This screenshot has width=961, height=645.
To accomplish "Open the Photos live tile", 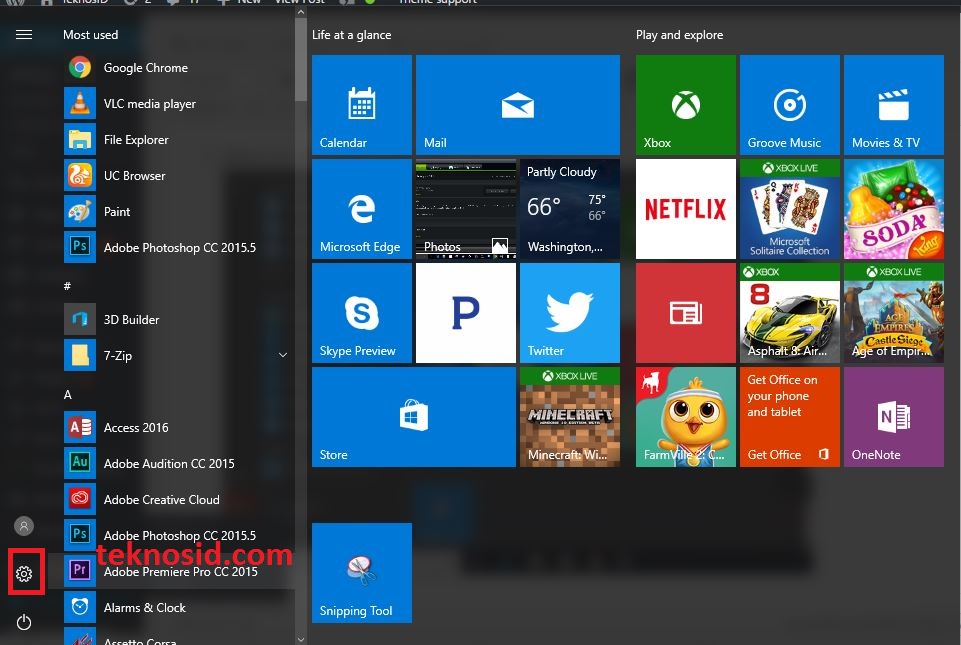I will 466,209.
